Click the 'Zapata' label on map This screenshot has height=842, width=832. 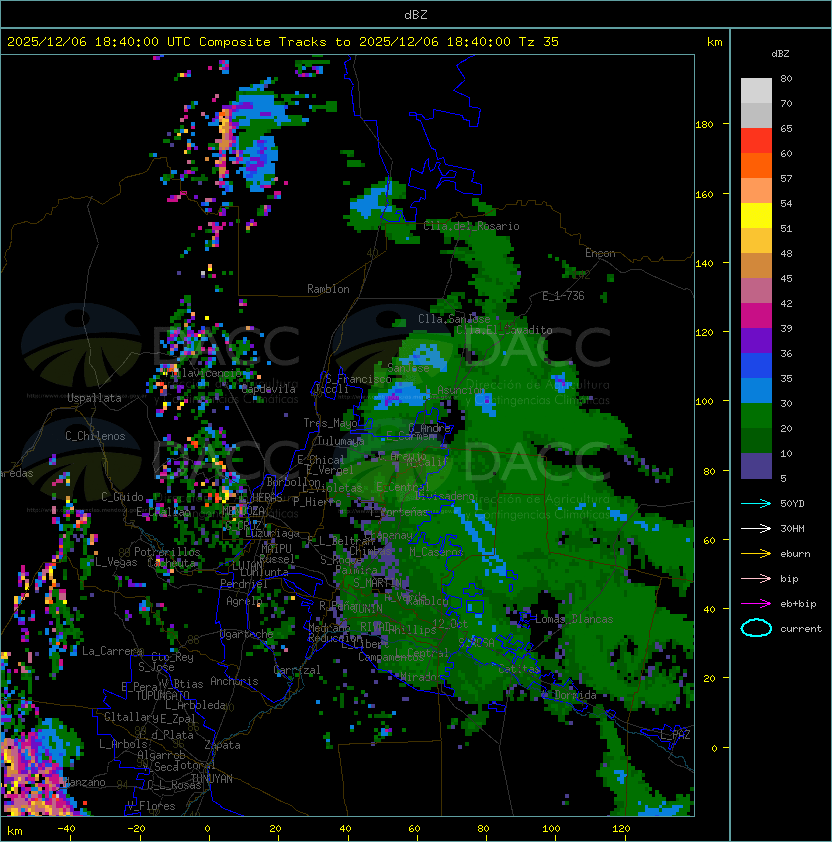click(x=222, y=745)
